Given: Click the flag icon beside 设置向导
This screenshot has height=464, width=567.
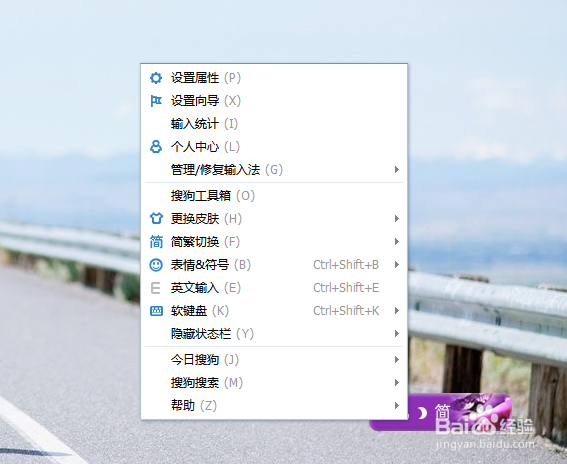Looking at the screenshot, I should 156,101.
